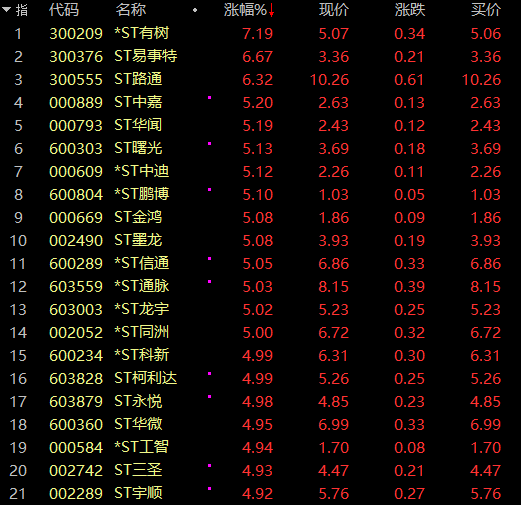
Task: Sort by the 涨幅% column header
Action: pyautogui.click(x=245, y=10)
